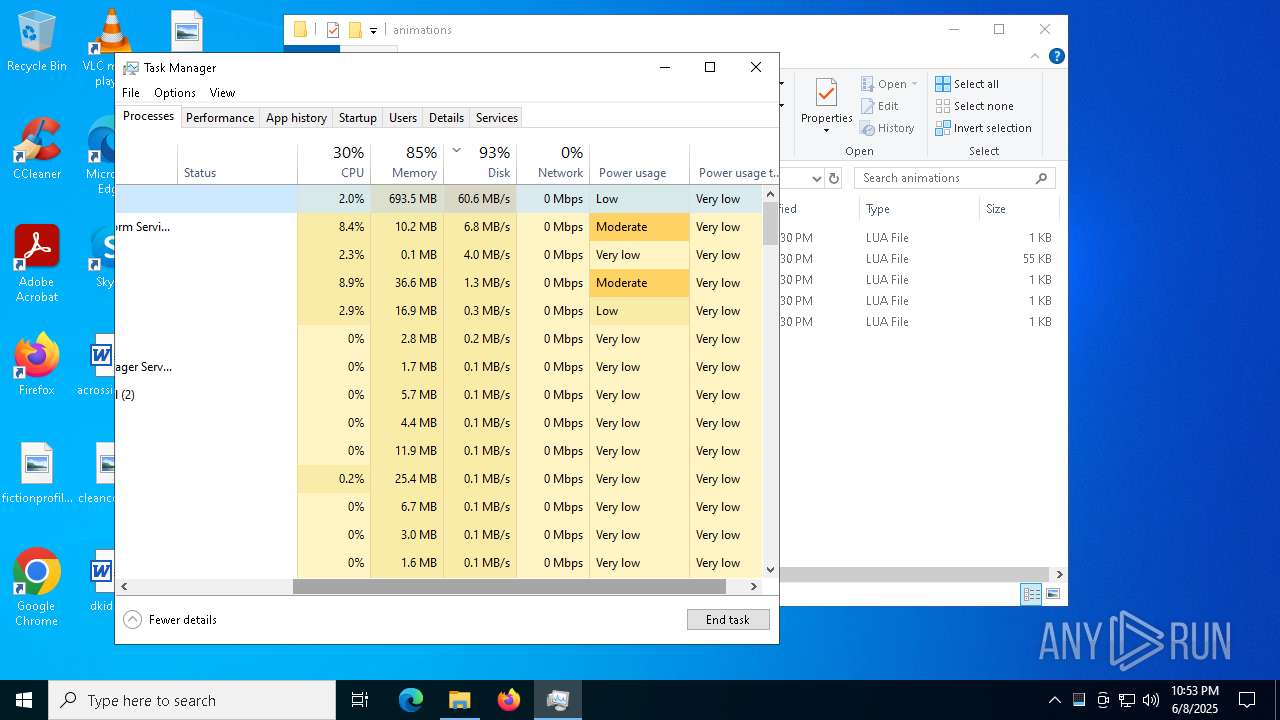Select the process row using 693.5 MB
The height and width of the screenshot is (720, 1280).
point(438,199)
